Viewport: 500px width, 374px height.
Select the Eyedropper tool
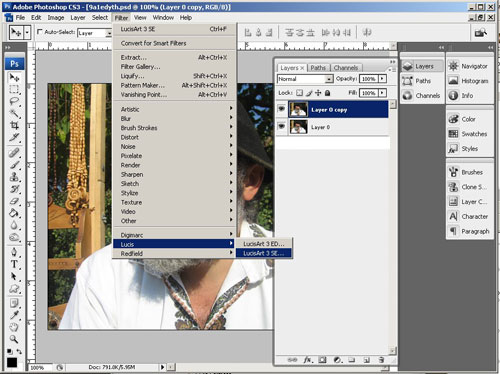coord(14,315)
